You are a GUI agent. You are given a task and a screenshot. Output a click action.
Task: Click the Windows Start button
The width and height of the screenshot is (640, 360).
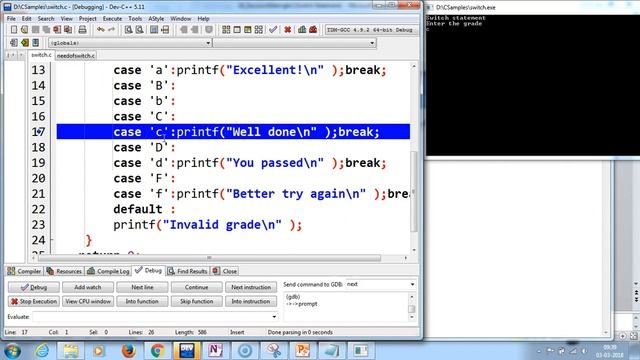click(x=12, y=351)
